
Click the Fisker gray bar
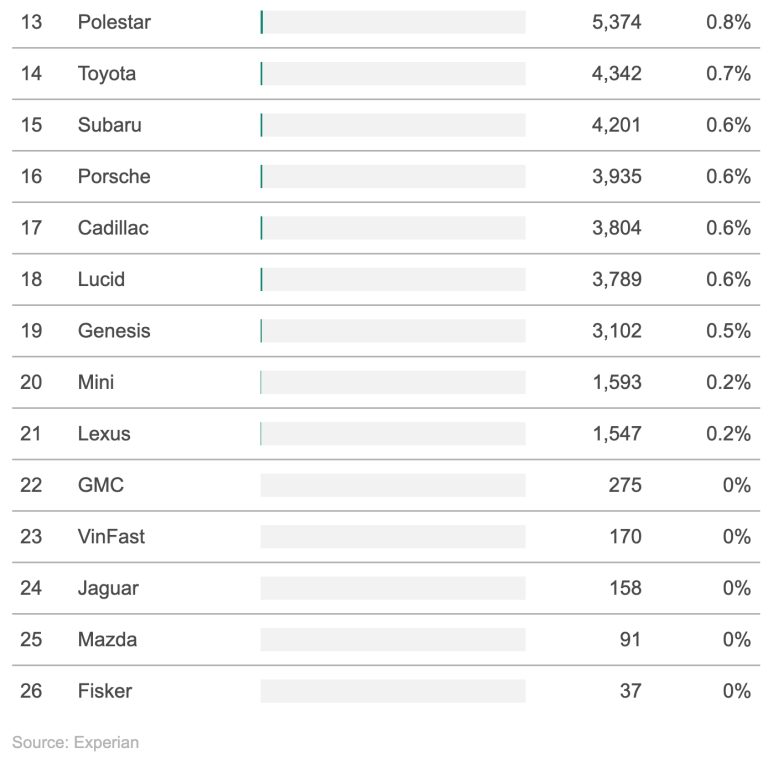(x=393, y=691)
